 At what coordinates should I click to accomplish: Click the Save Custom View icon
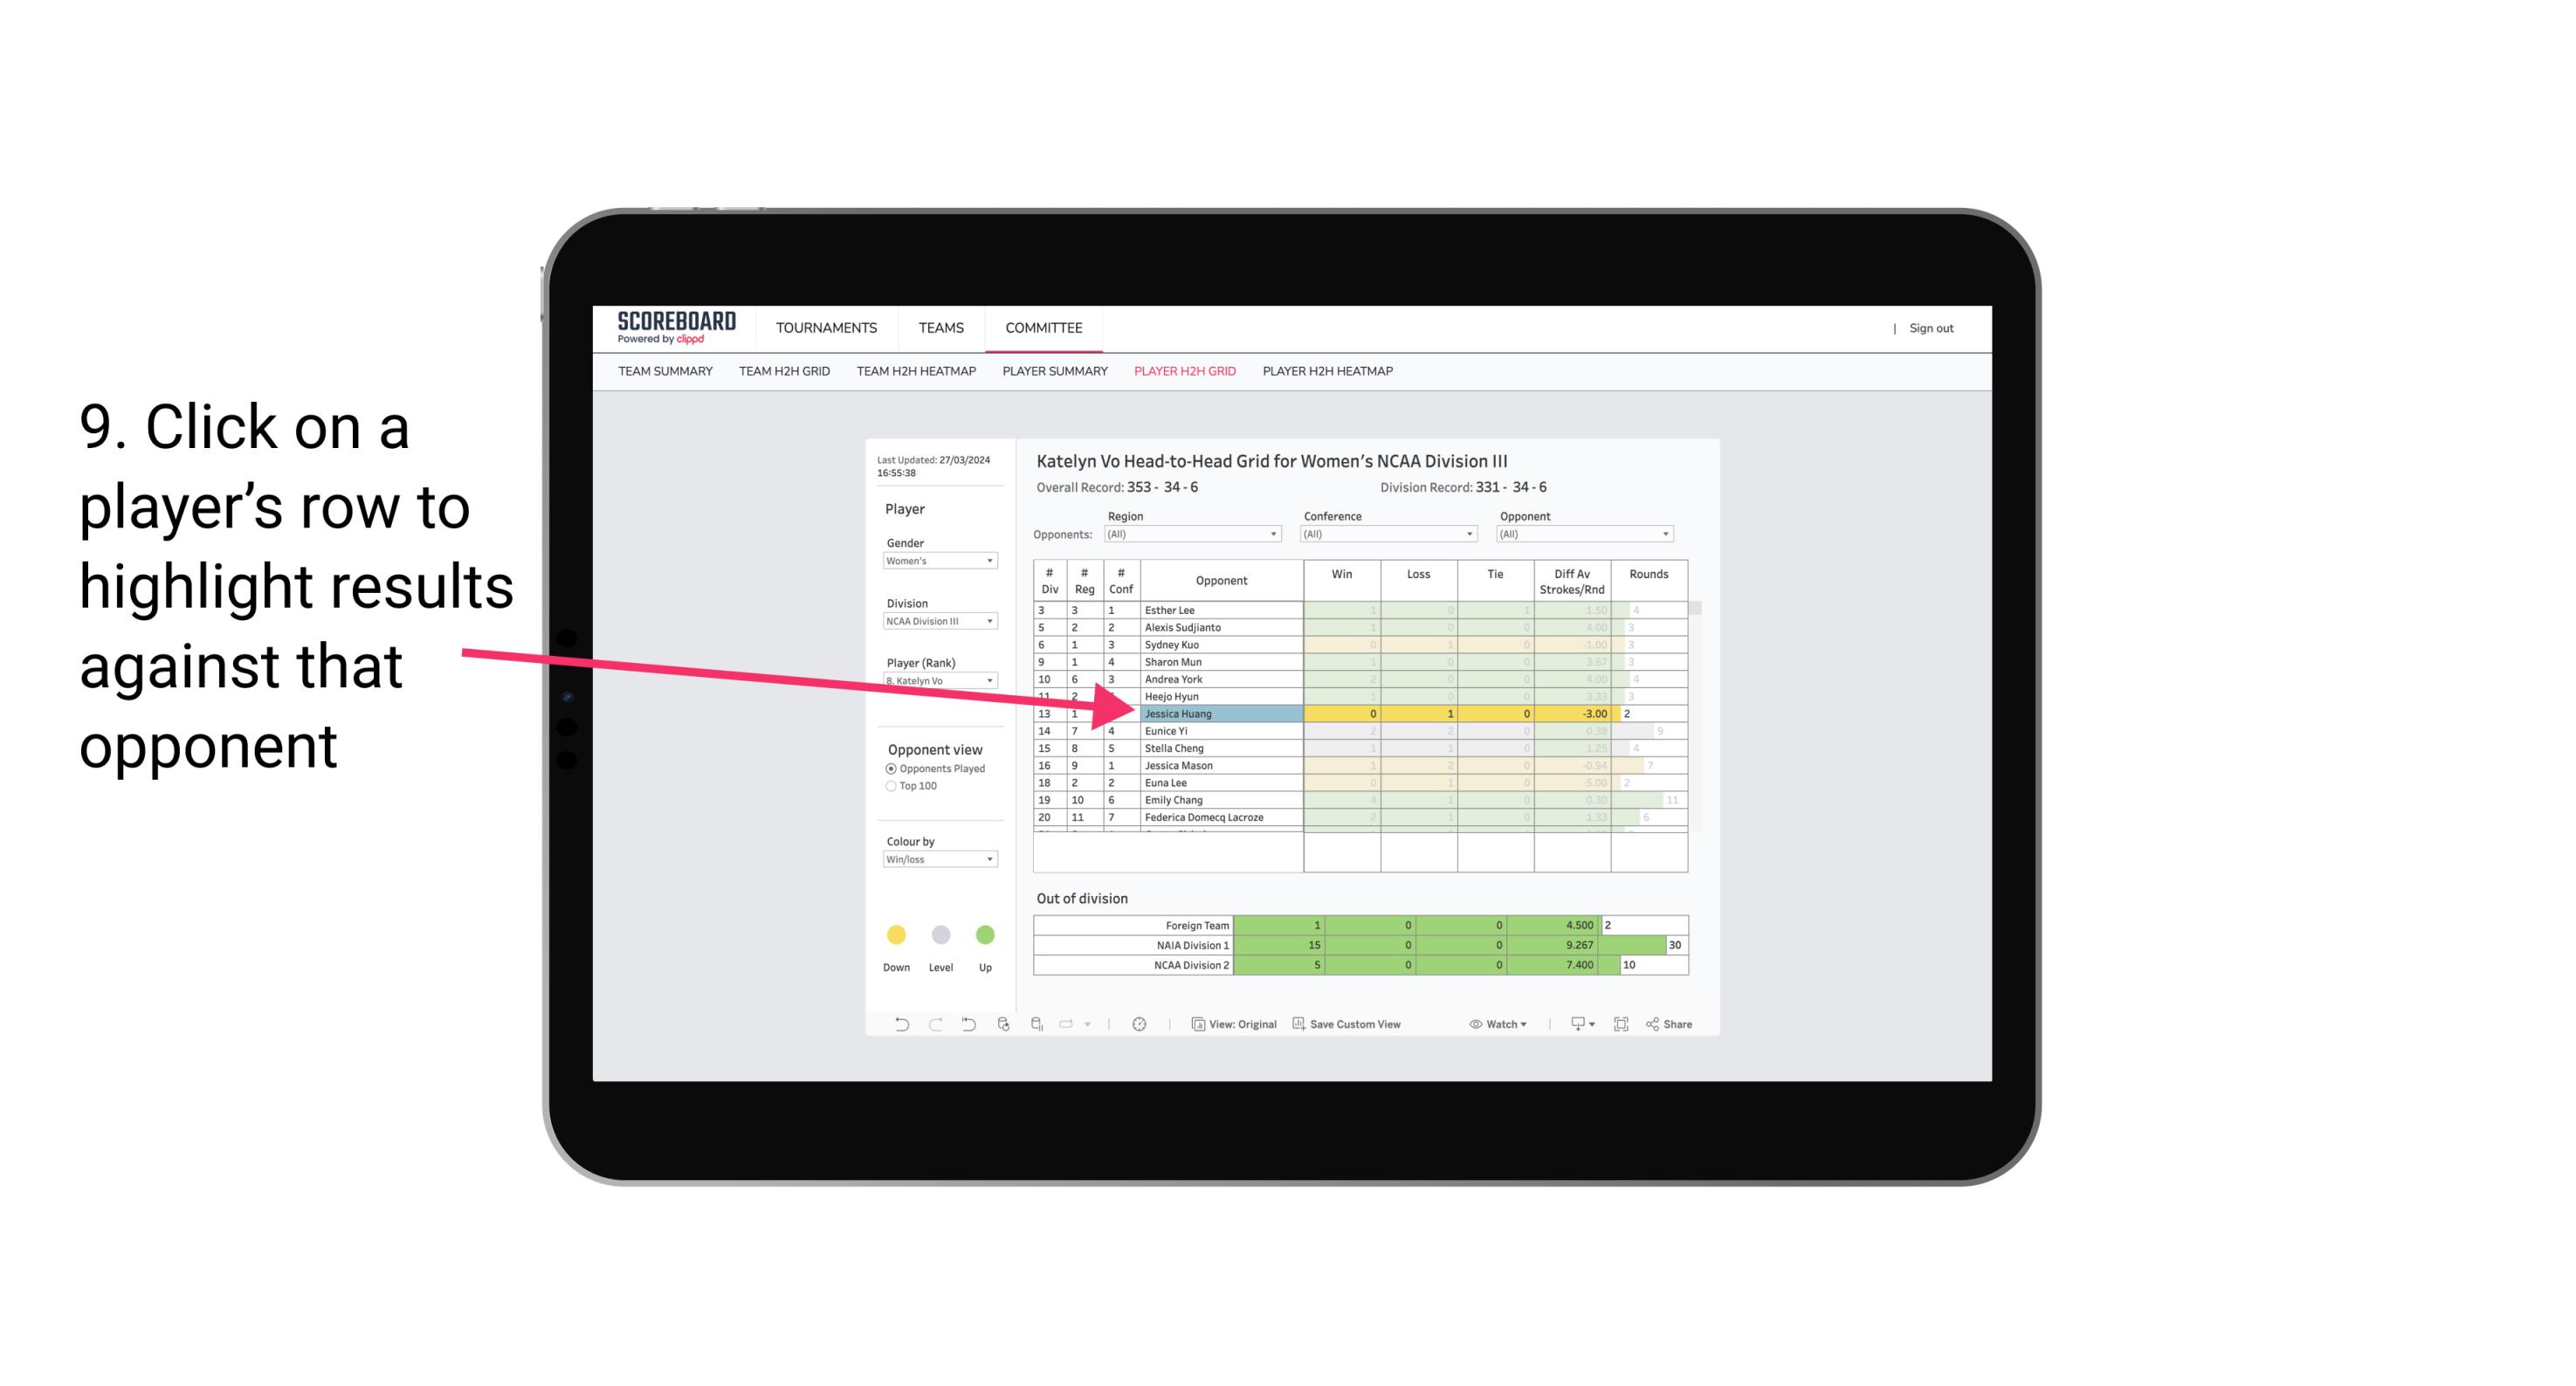tap(1300, 1024)
